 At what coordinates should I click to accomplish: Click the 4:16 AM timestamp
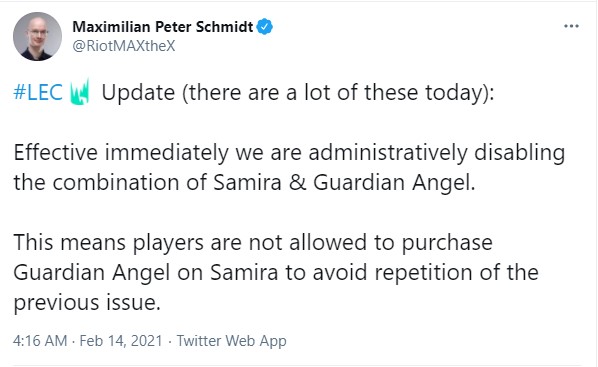(x=40, y=341)
